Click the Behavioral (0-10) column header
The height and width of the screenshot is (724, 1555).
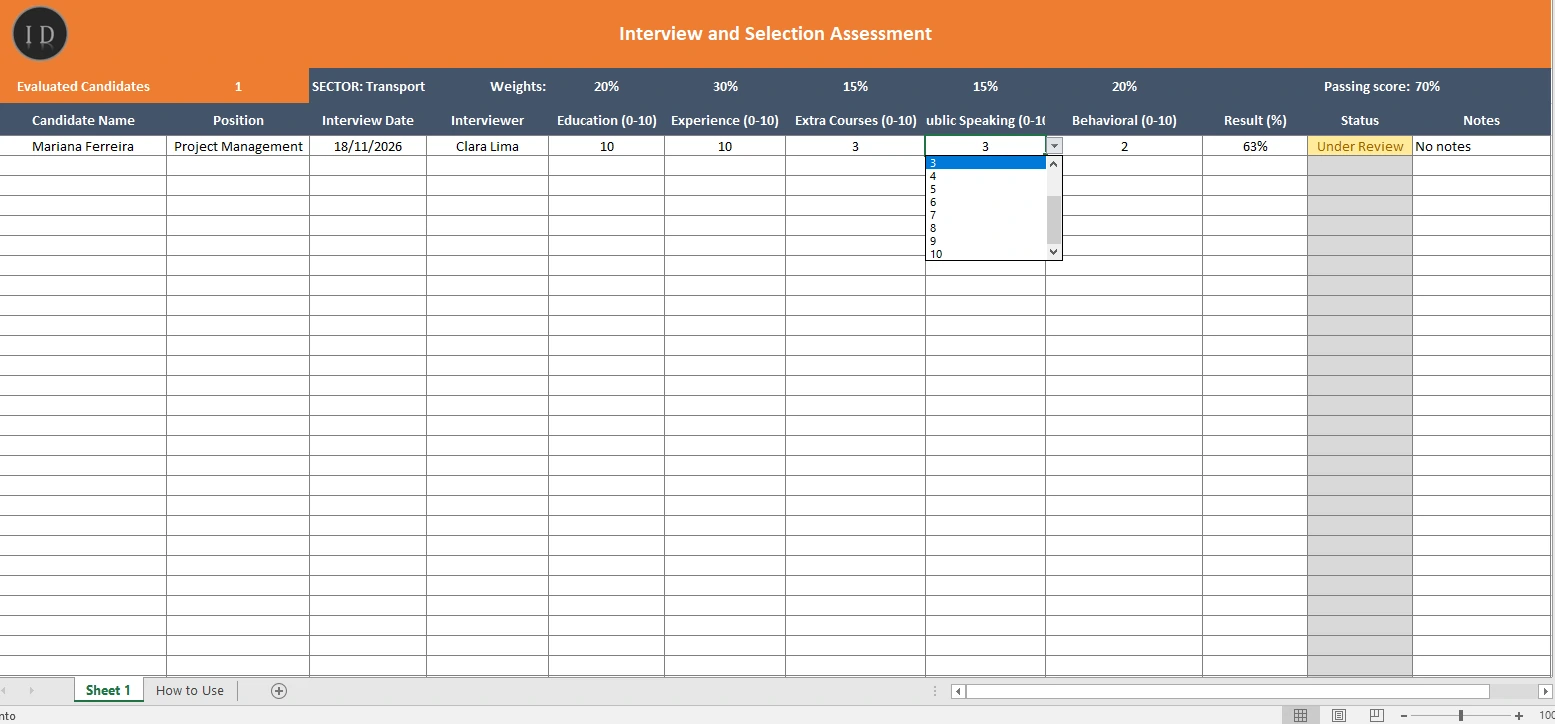(1124, 120)
